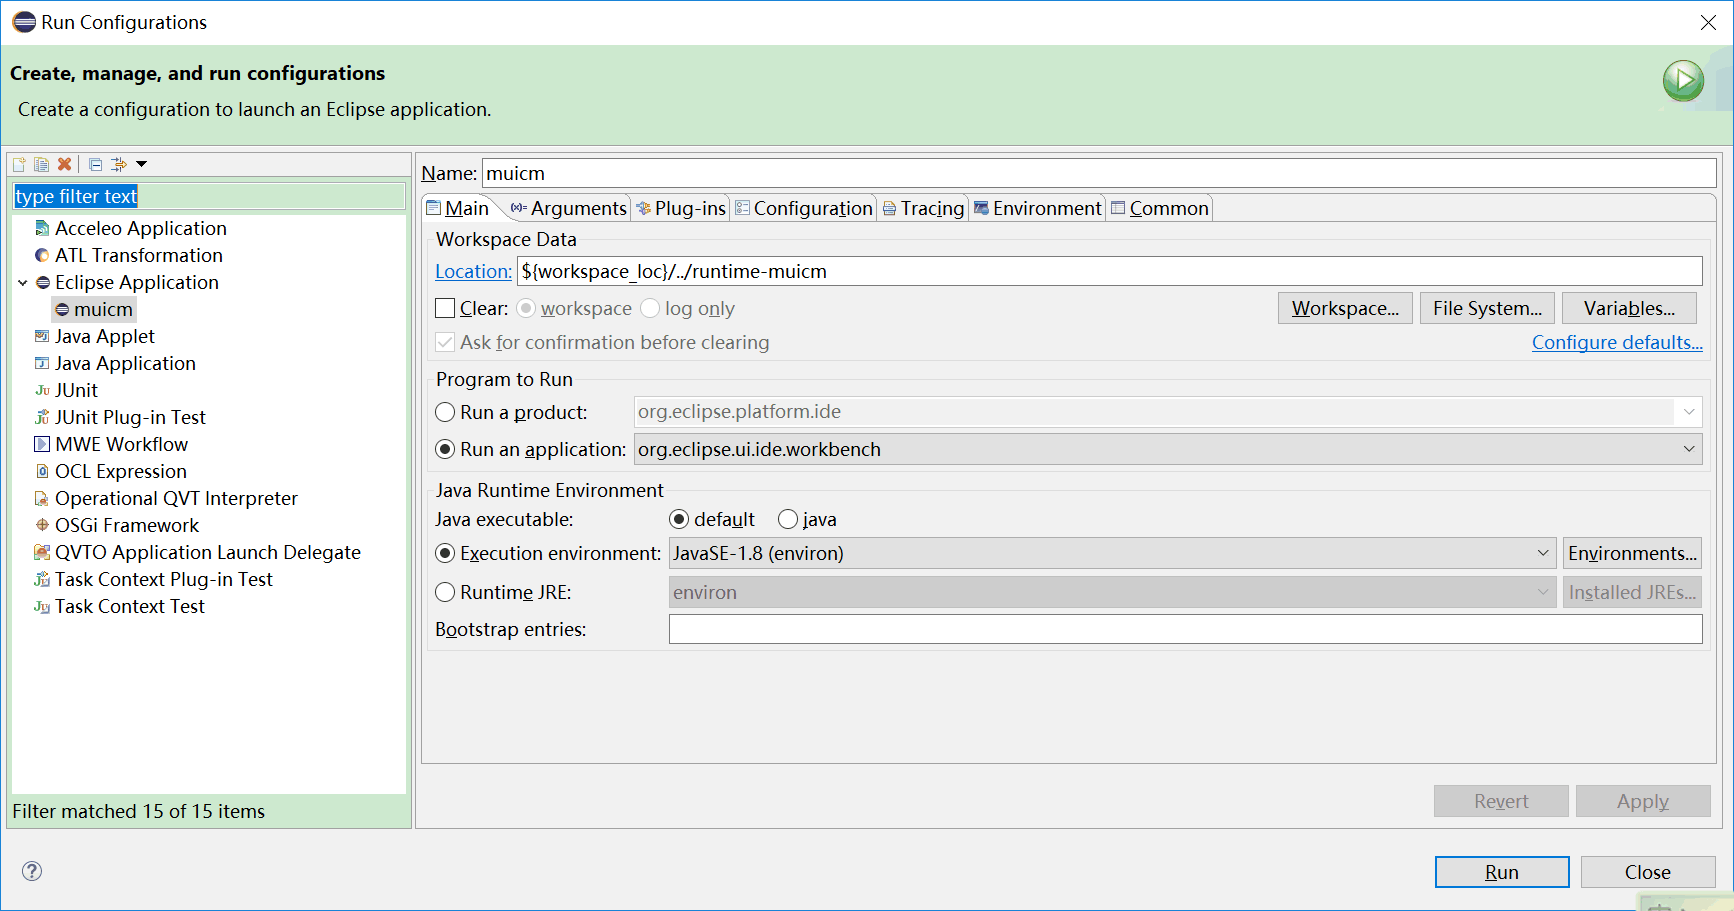Click the help question mark icon
The image size is (1734, 911).
tap(32, 871)
